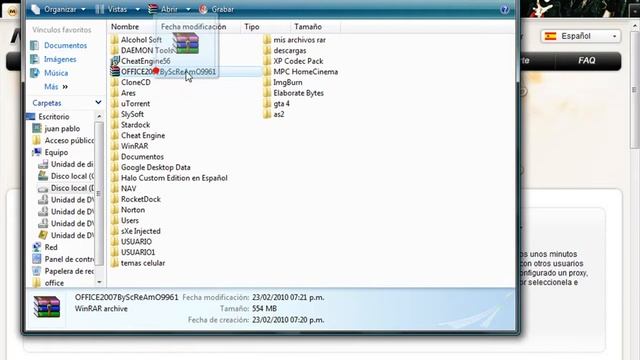
Task: Open the FAQ tab on the web page
Action: 587,61
